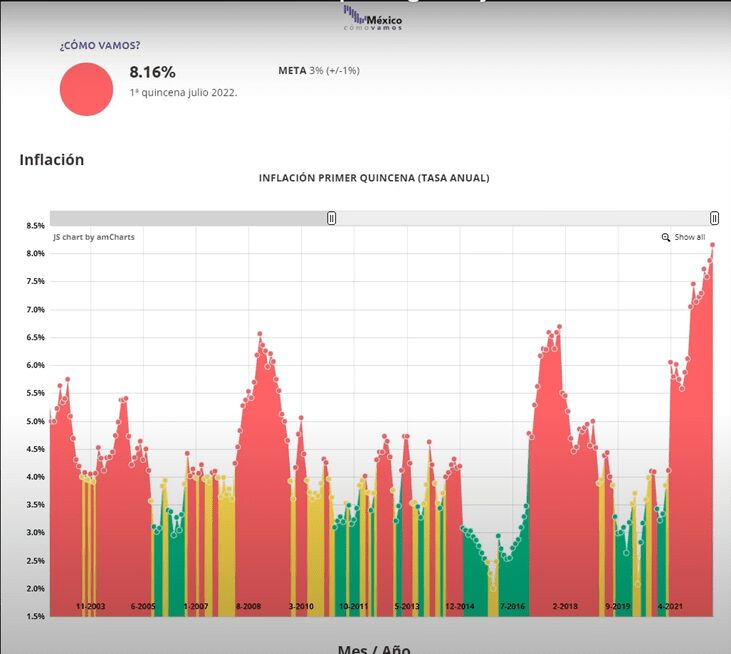
Task: Open the JS chart by amCharts link
Action: 94,237
